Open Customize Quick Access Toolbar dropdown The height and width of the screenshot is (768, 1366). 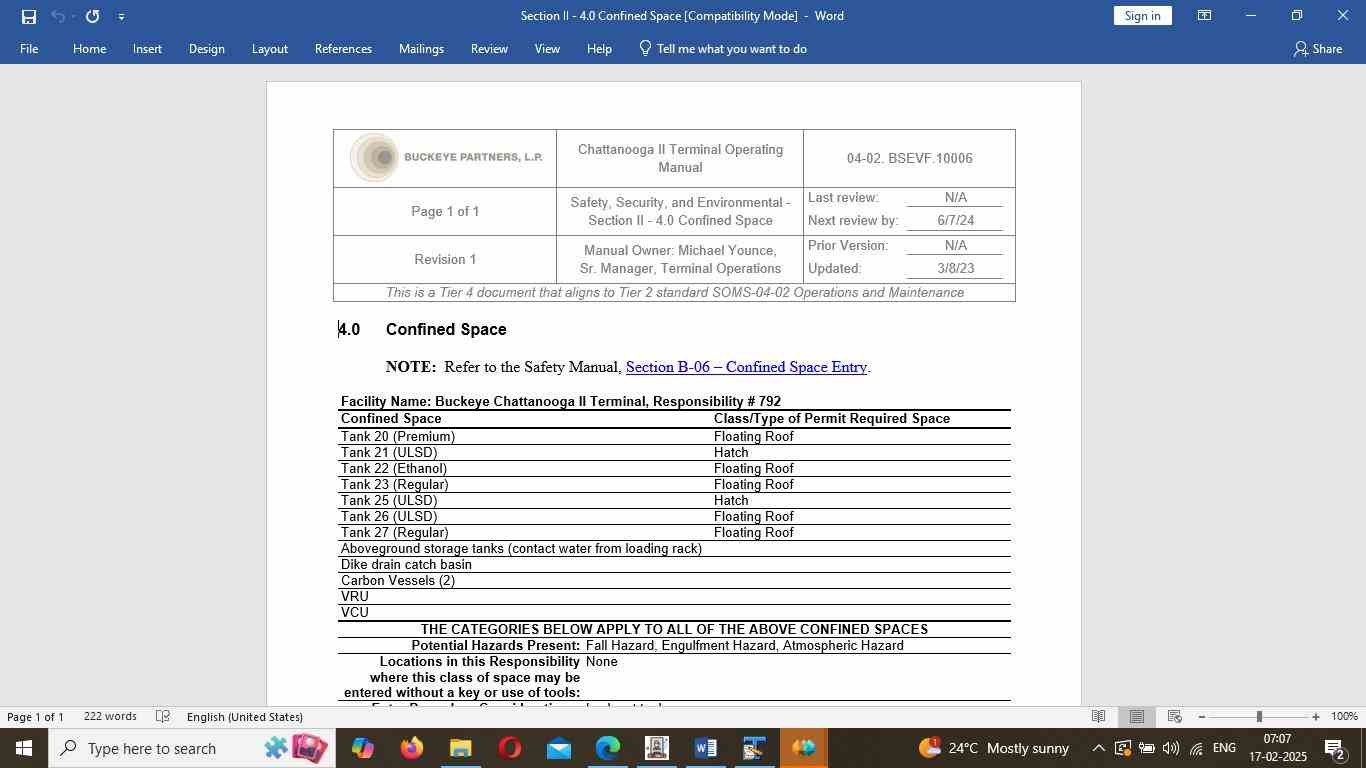tap(121, 16)
